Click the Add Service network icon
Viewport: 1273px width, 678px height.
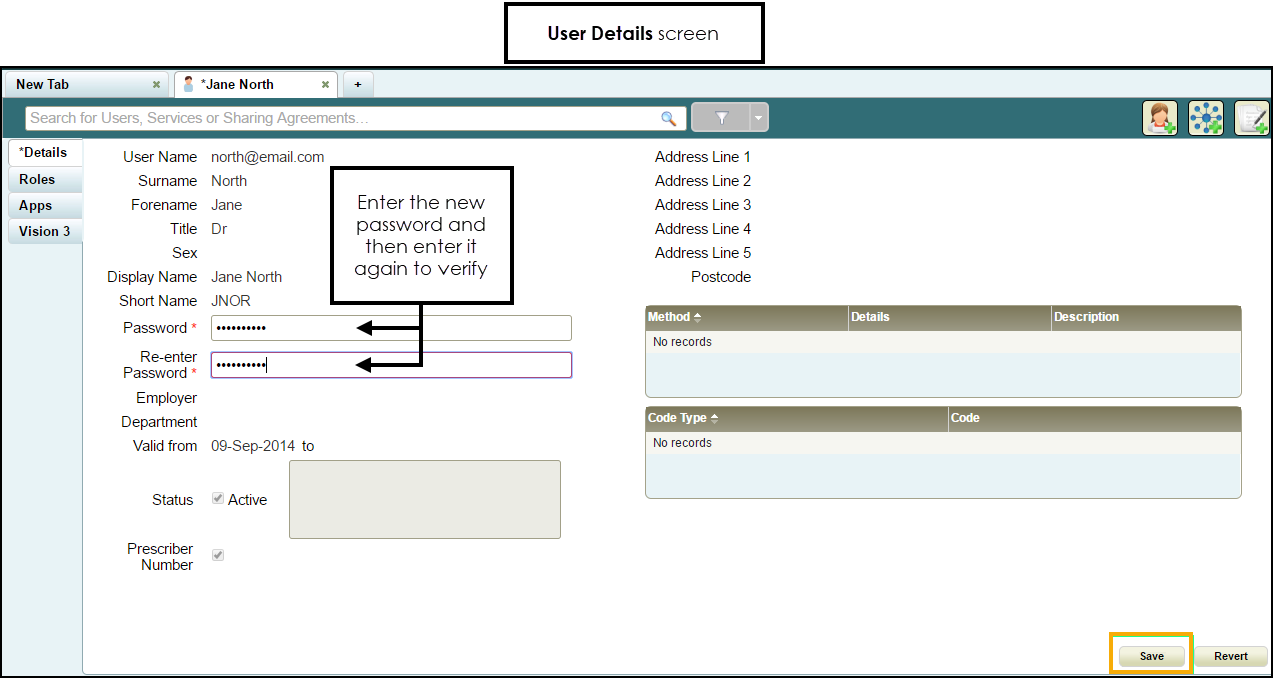click(x=1206, y=118)
